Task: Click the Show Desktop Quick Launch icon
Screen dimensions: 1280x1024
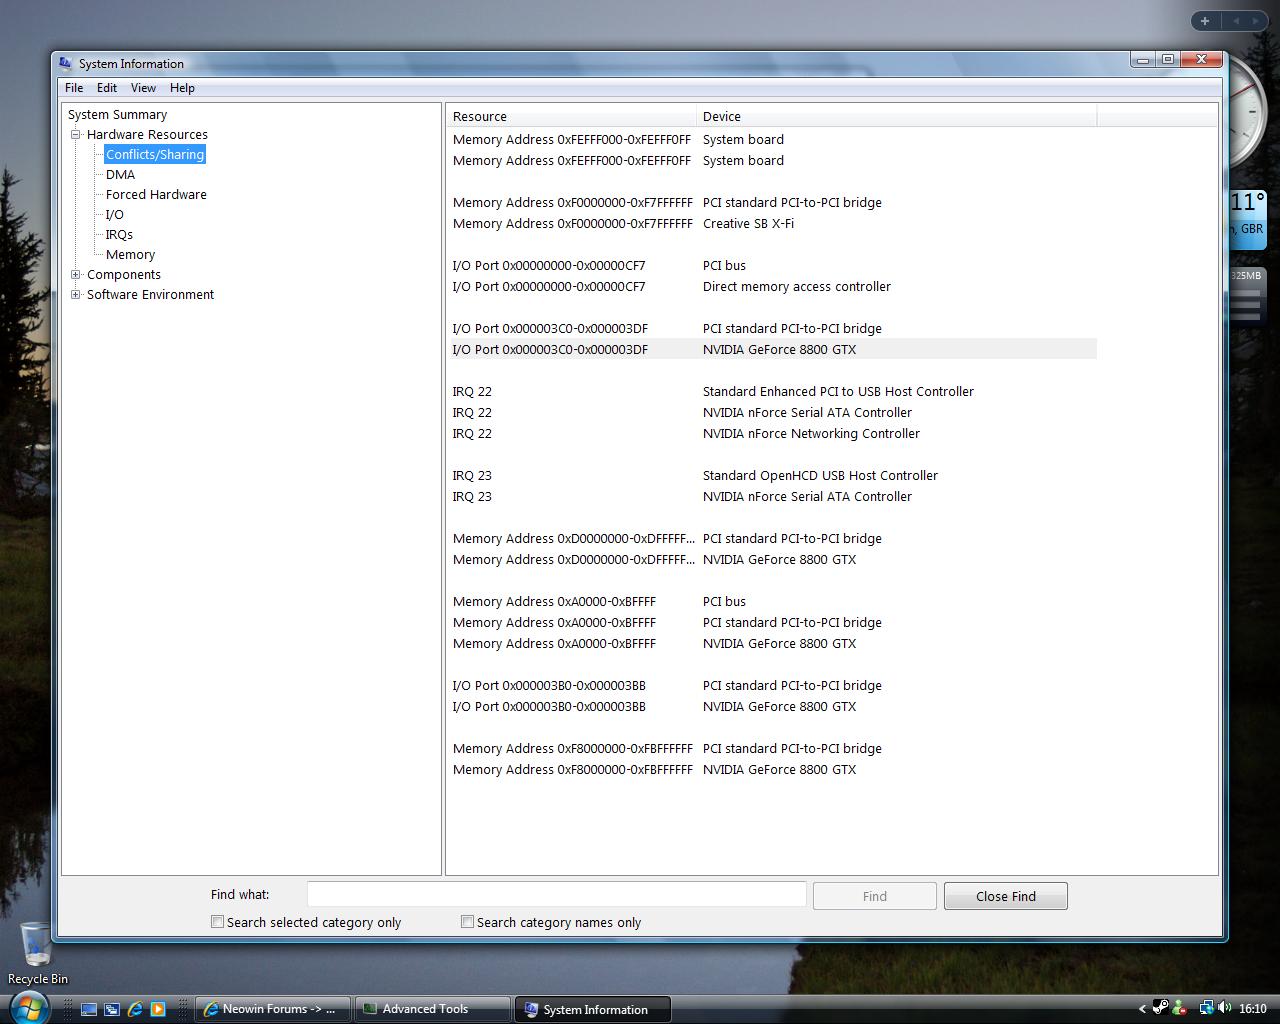Action: coord(89,1009)
